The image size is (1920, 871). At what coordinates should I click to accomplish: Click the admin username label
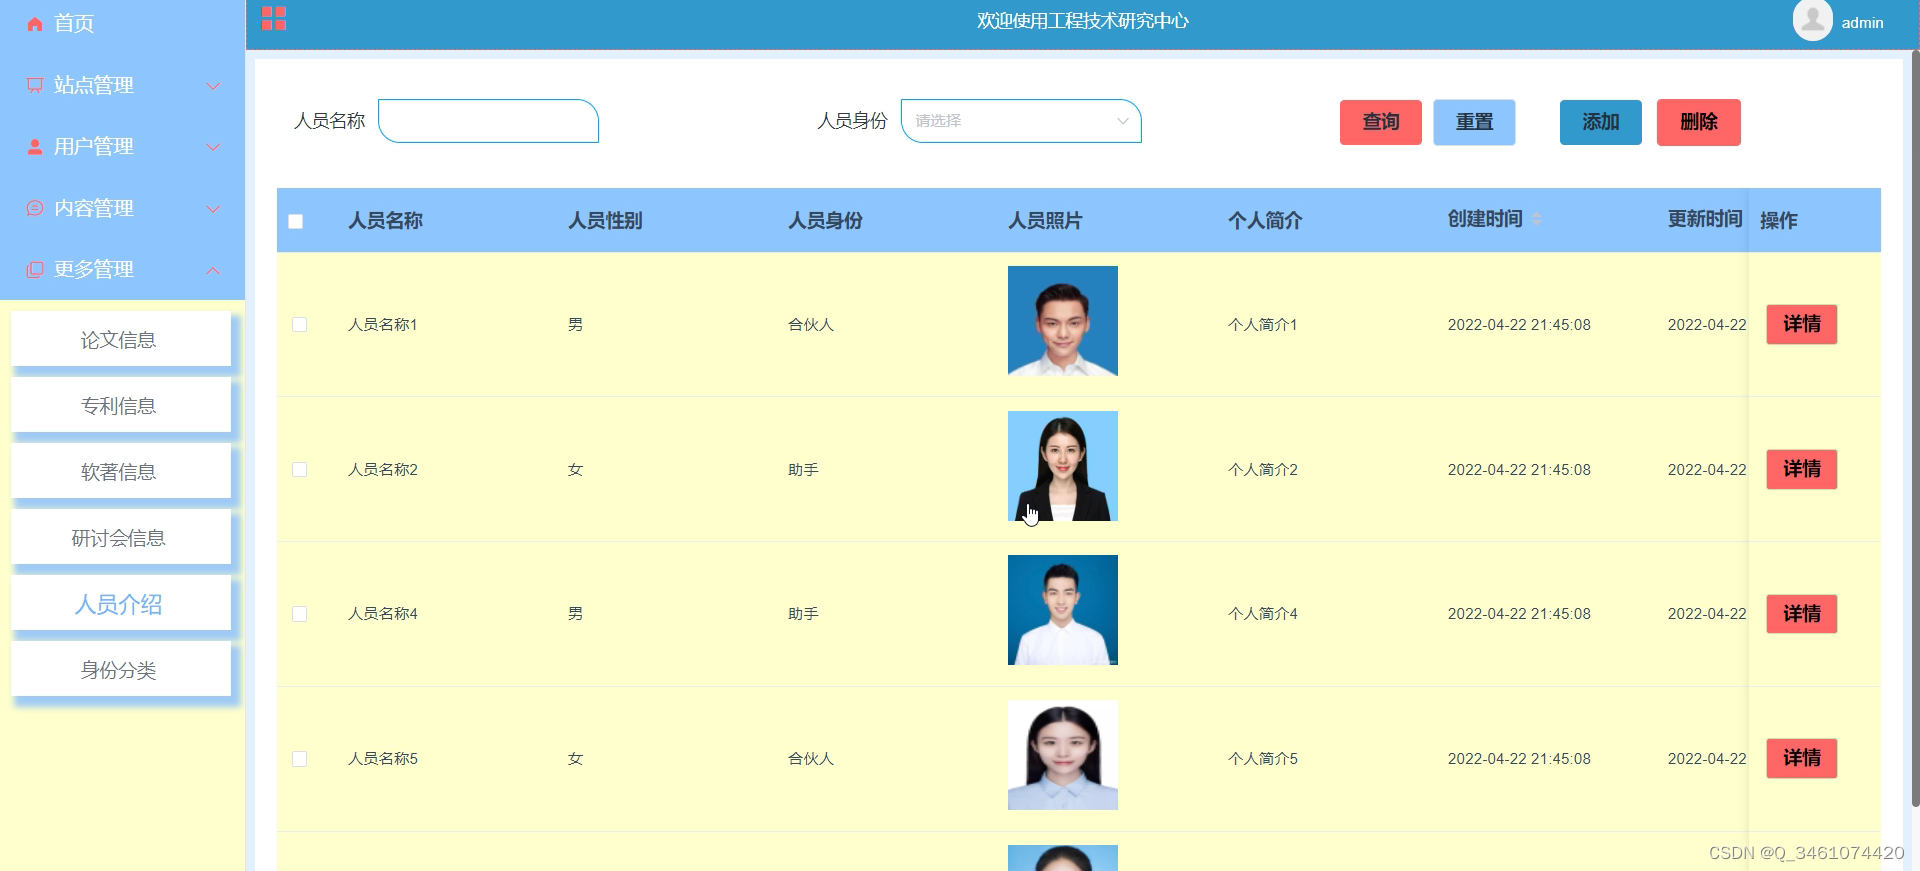(1862, 23)
